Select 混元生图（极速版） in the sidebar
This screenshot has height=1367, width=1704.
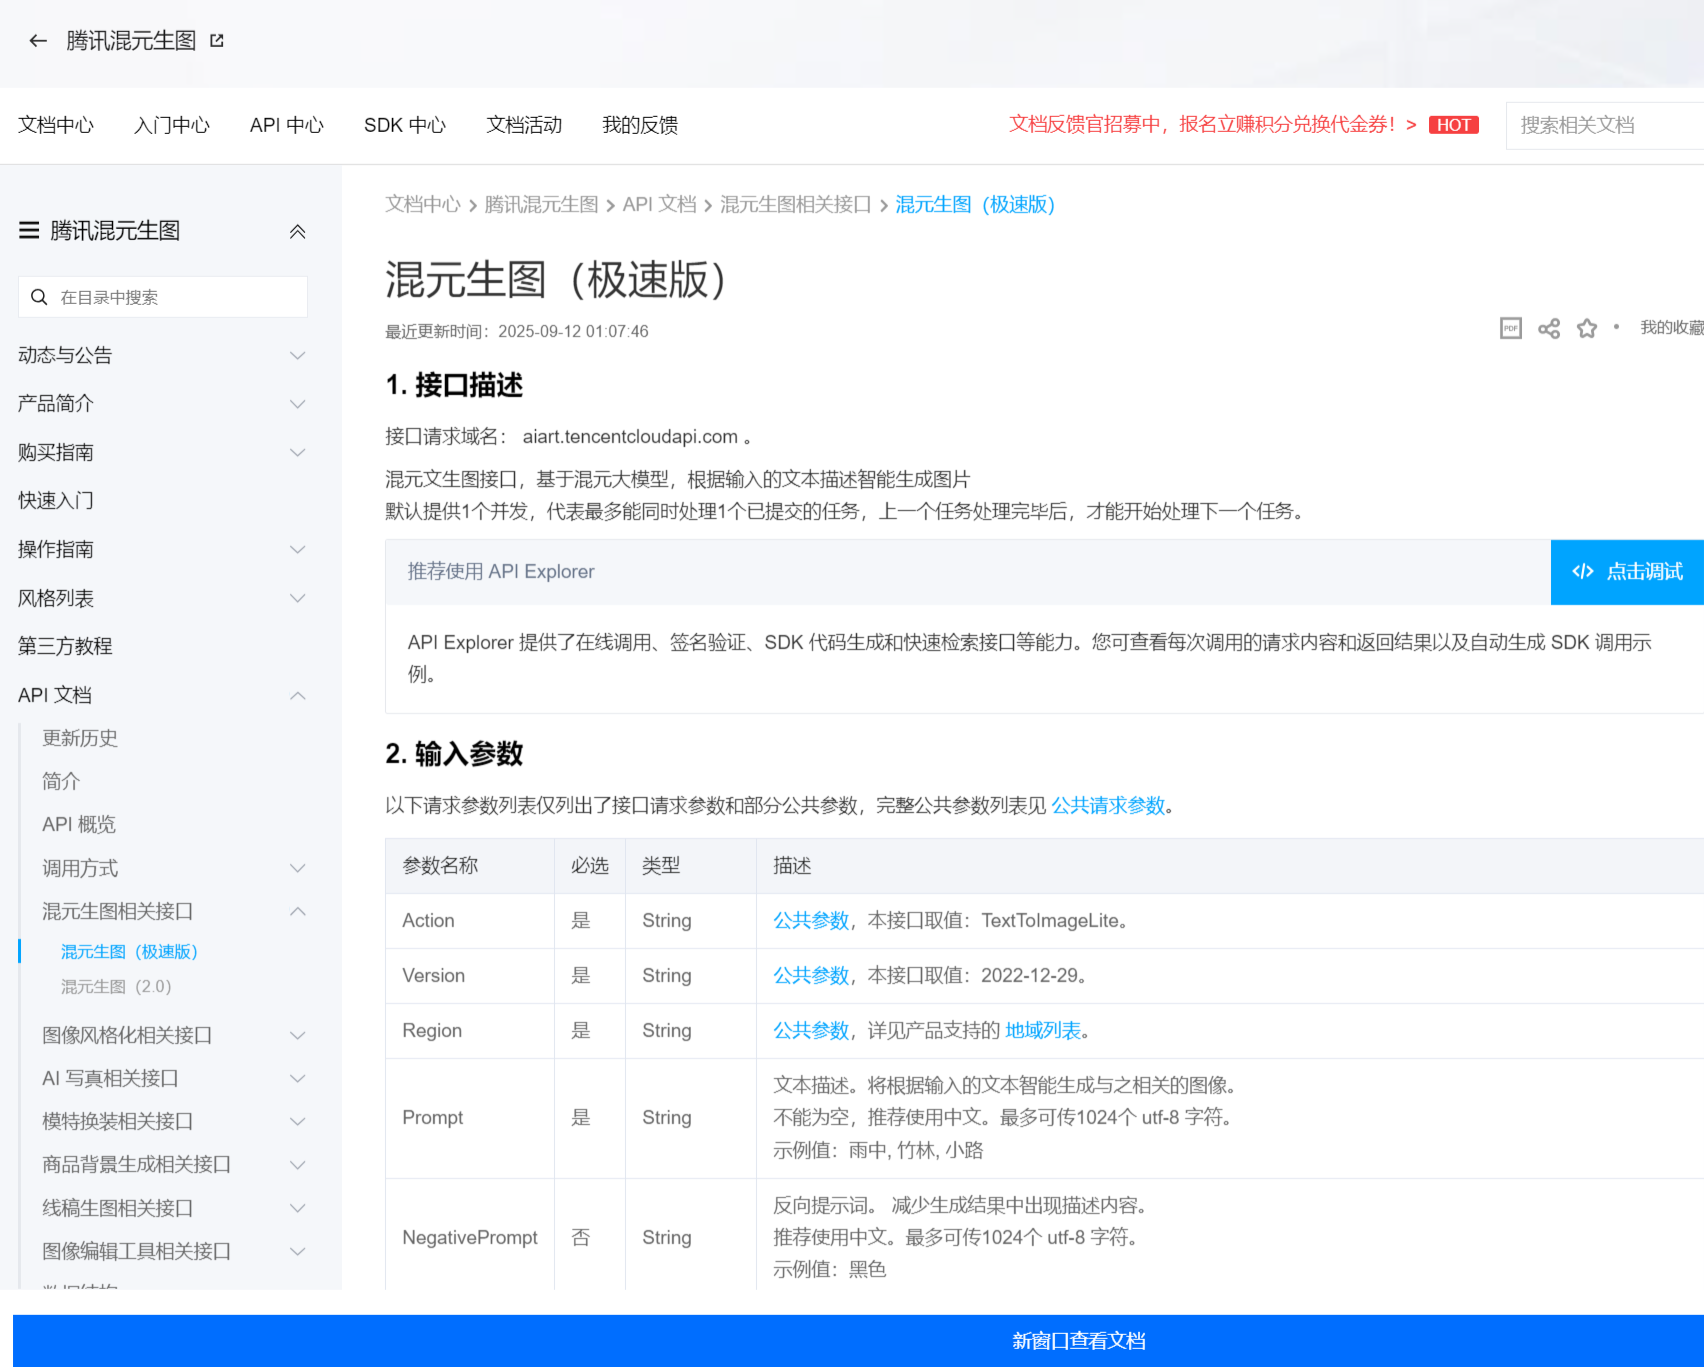coord(129,952)
